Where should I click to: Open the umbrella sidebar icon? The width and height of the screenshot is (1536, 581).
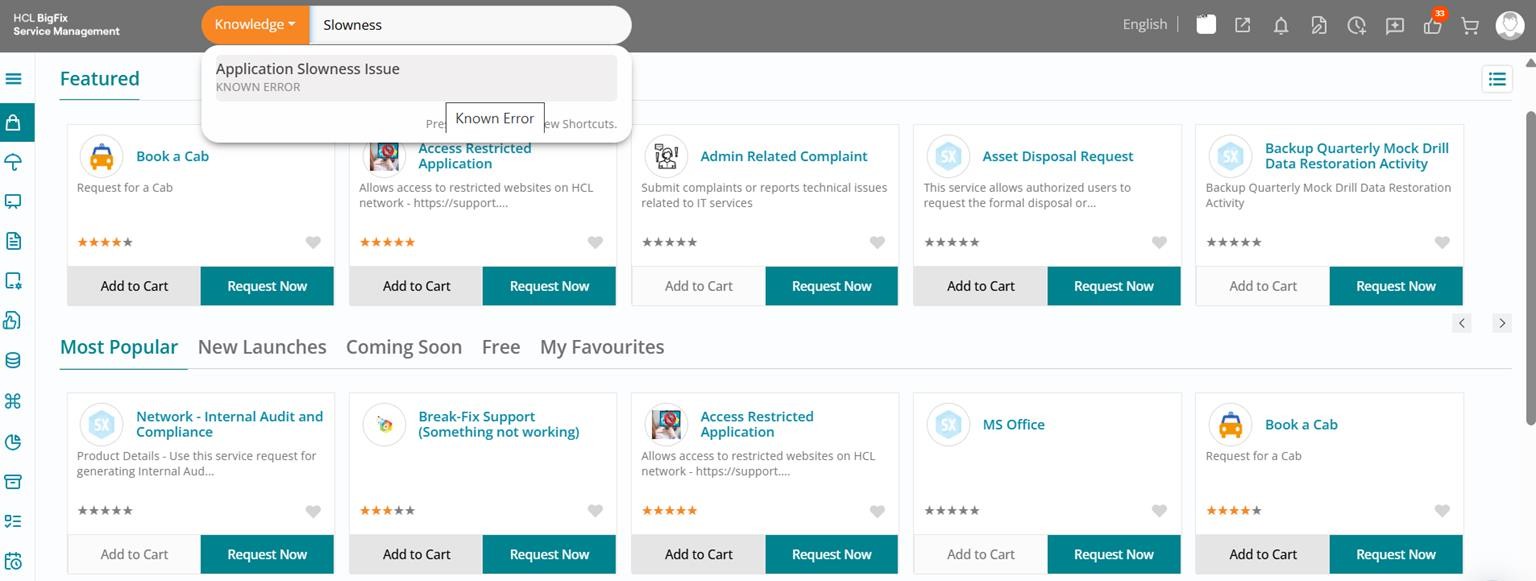click(14, 162)
